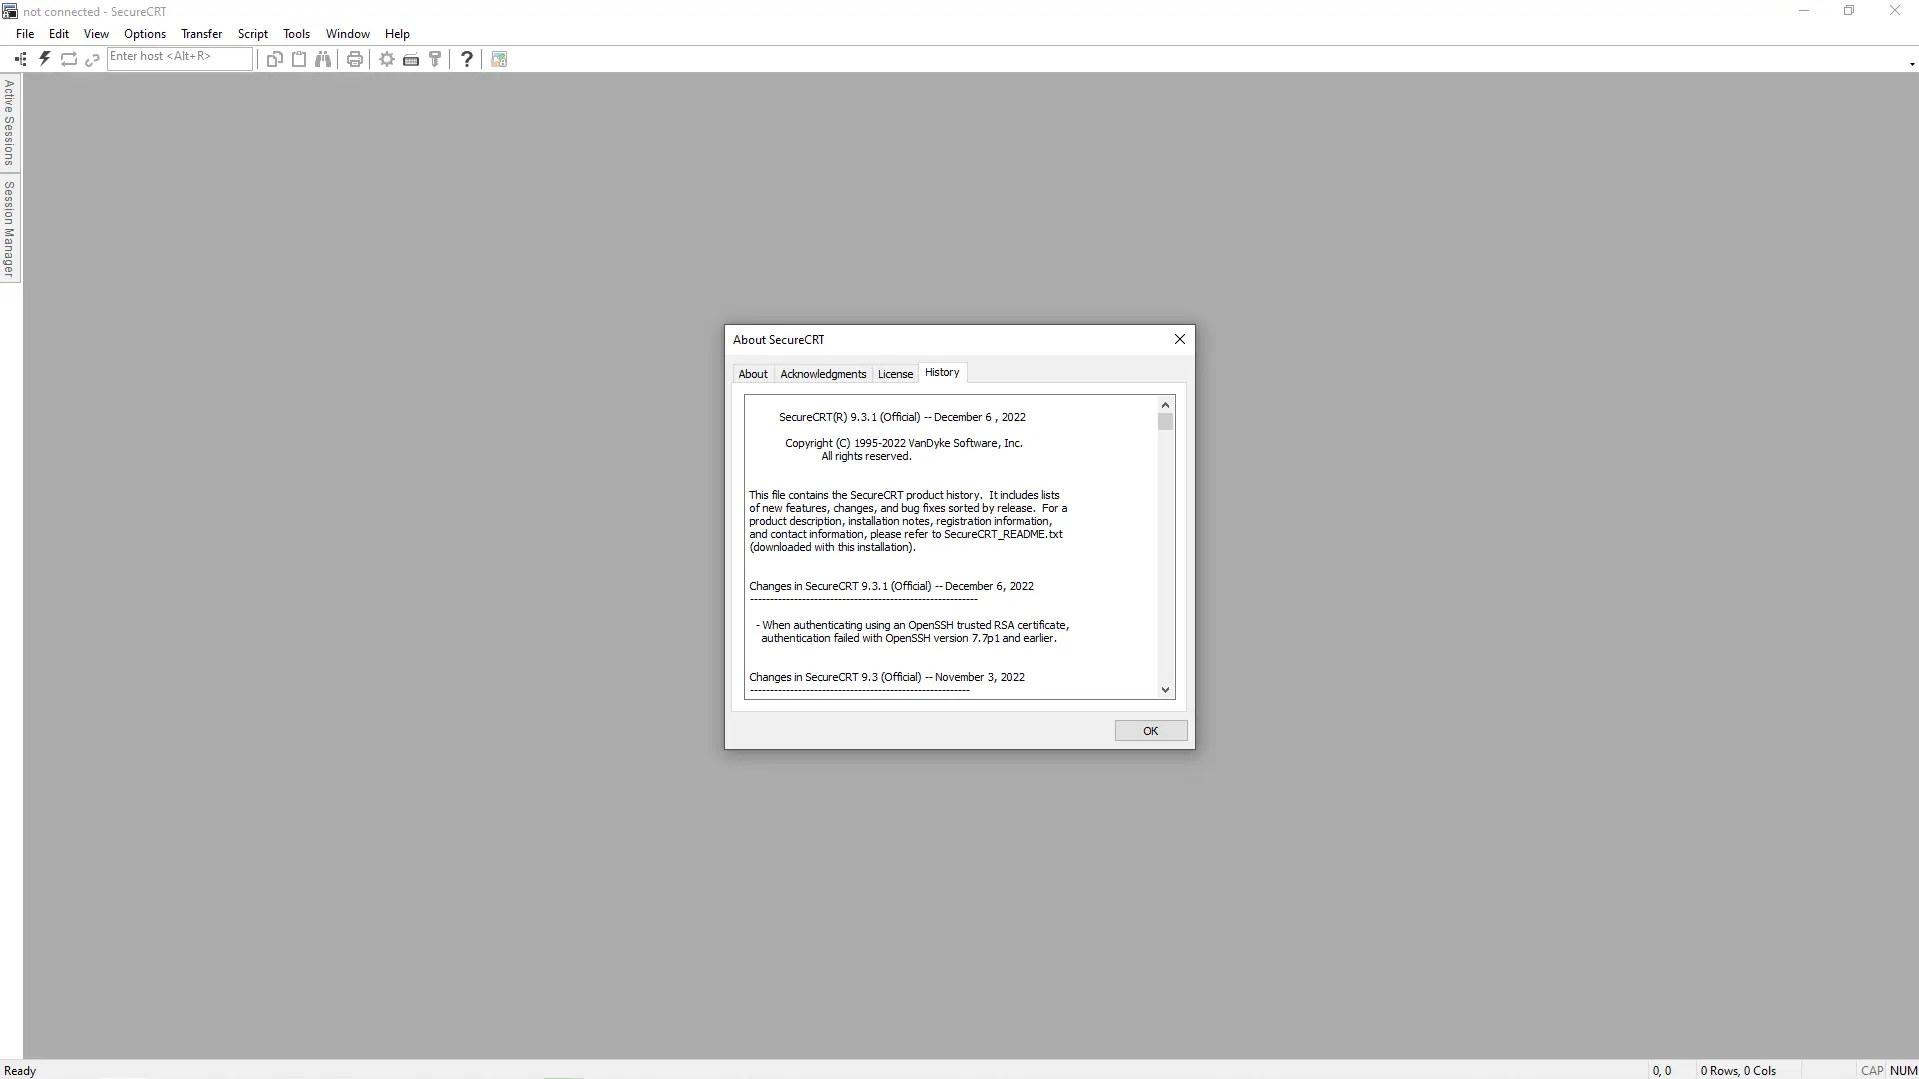1919x1079 pixels.
Task: Open the Script menu
Action: coord(253,34)
